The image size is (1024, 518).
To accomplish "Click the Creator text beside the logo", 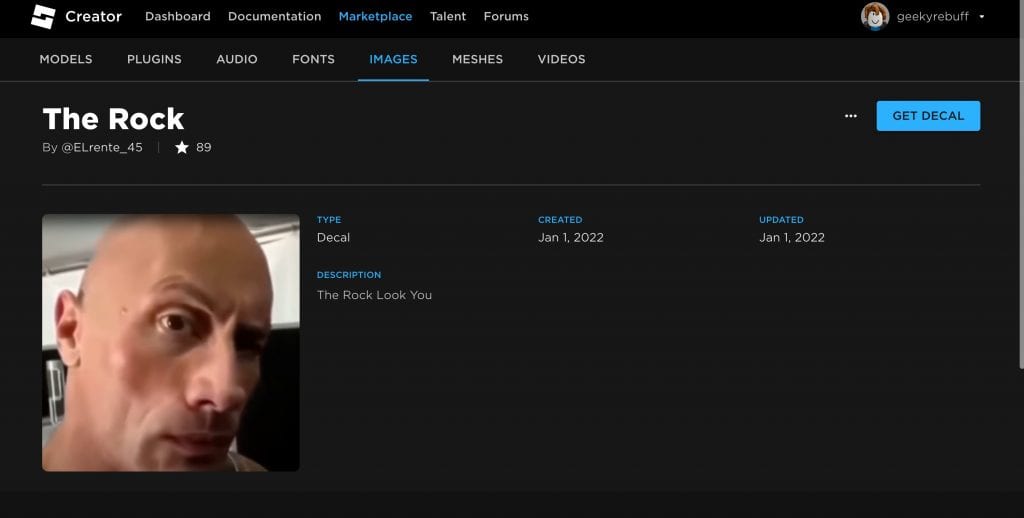I will pyautogui.click(x=93, y=16).
